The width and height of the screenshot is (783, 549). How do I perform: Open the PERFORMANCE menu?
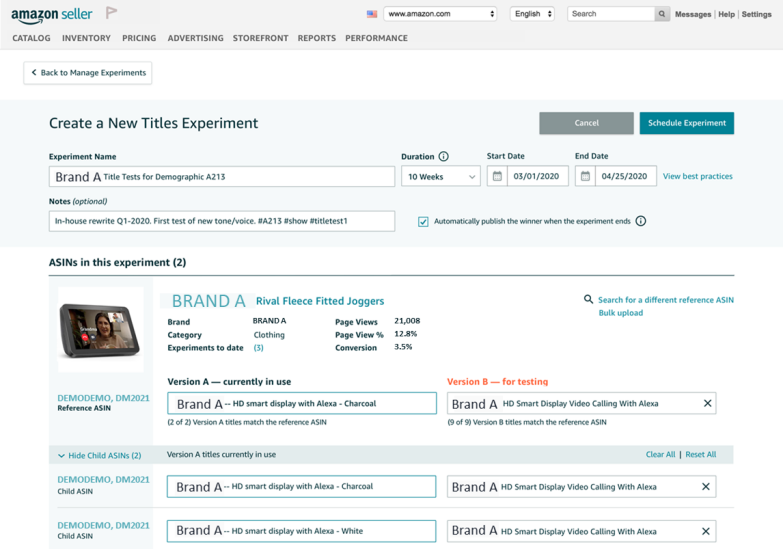point(377,38)
